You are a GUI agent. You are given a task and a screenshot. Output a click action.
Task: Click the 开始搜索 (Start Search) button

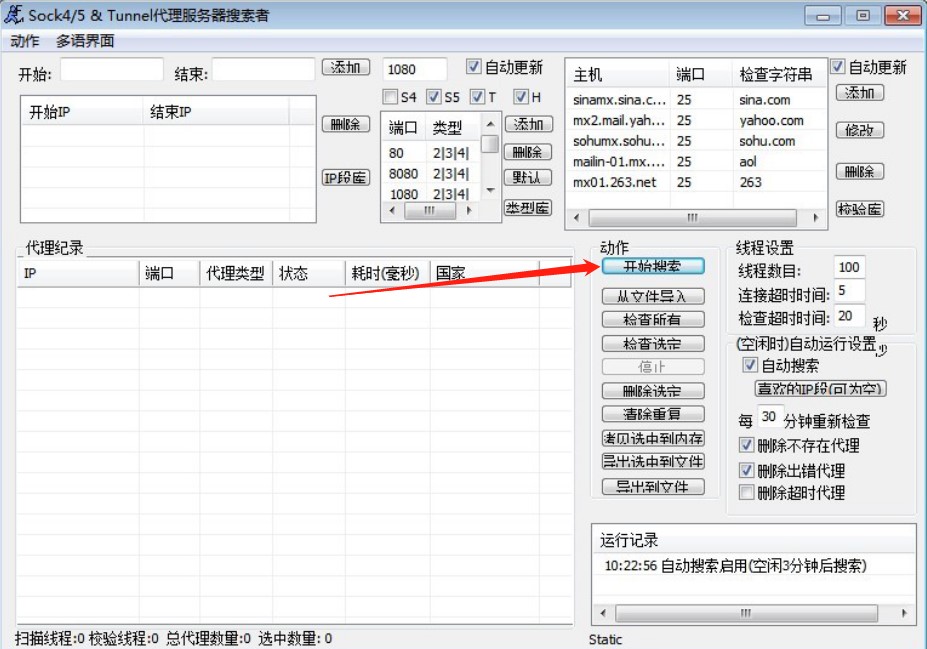(651, 266)
